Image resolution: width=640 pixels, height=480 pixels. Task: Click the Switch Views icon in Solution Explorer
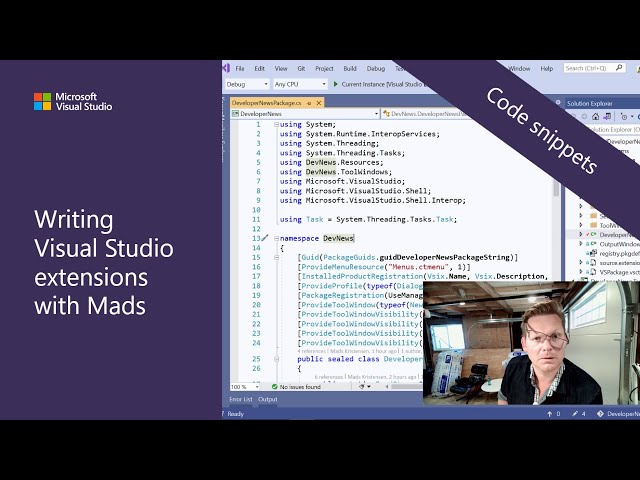607,117
